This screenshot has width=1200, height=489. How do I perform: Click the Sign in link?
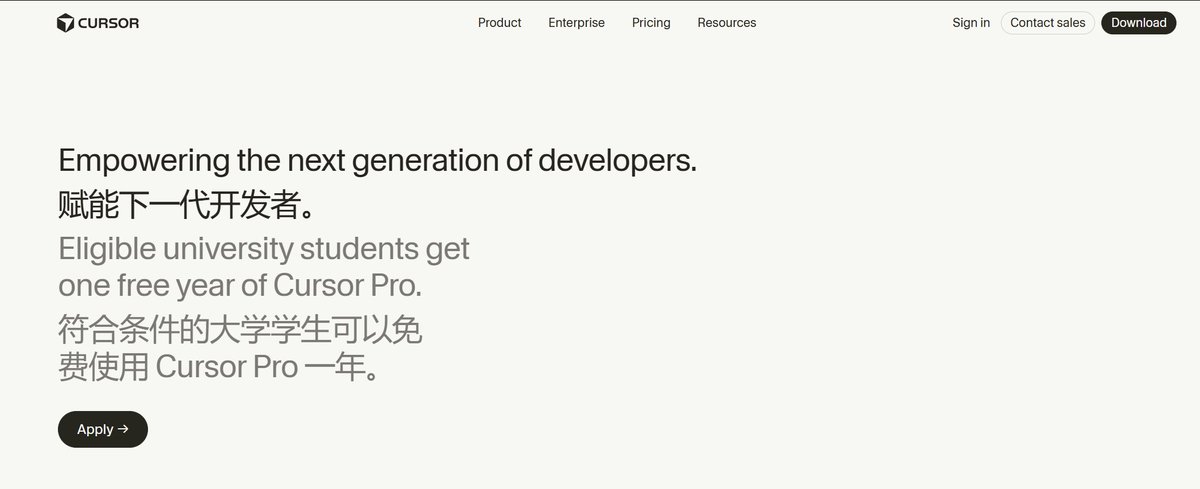971,23
